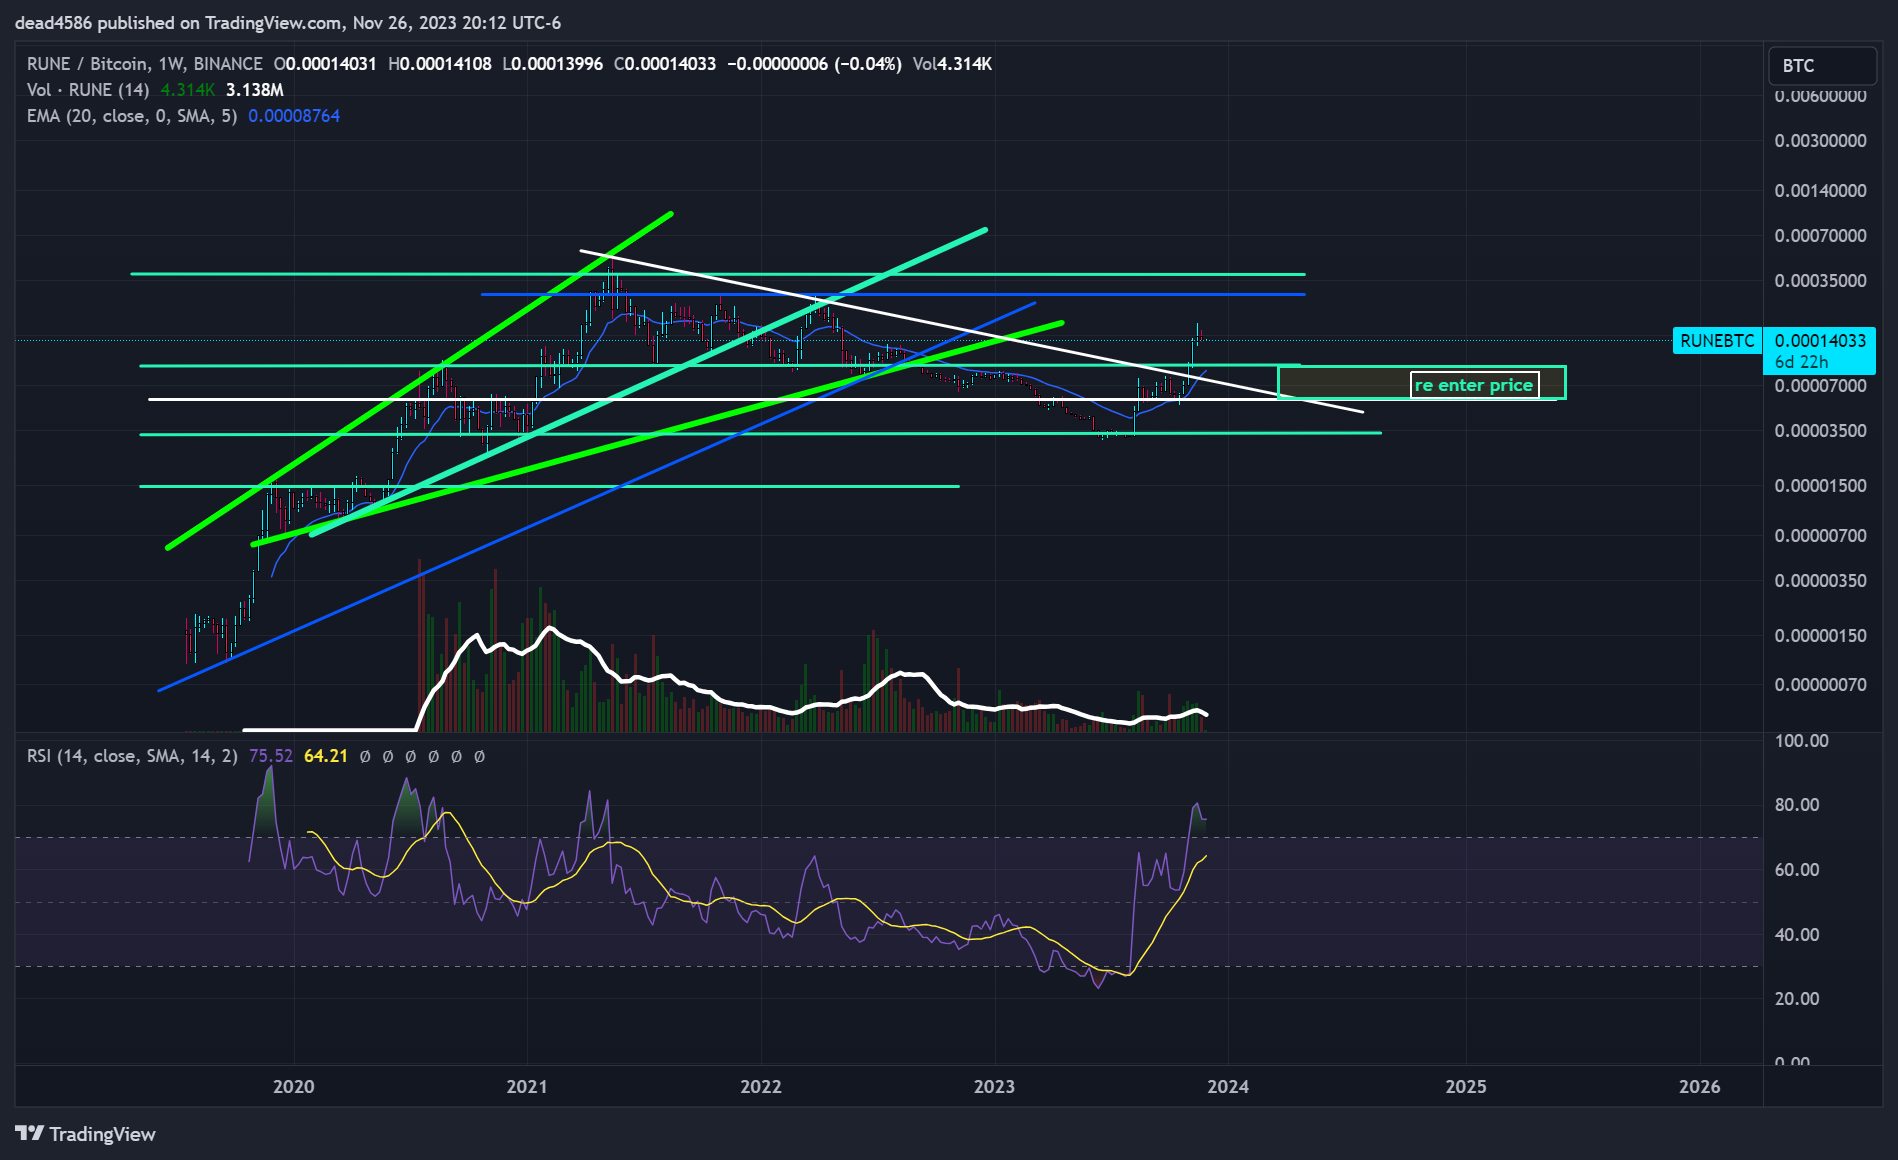Click the RUNEBTC symbol label on price line
This screenshot has height=1160, width=1898.
(1717, 341)
